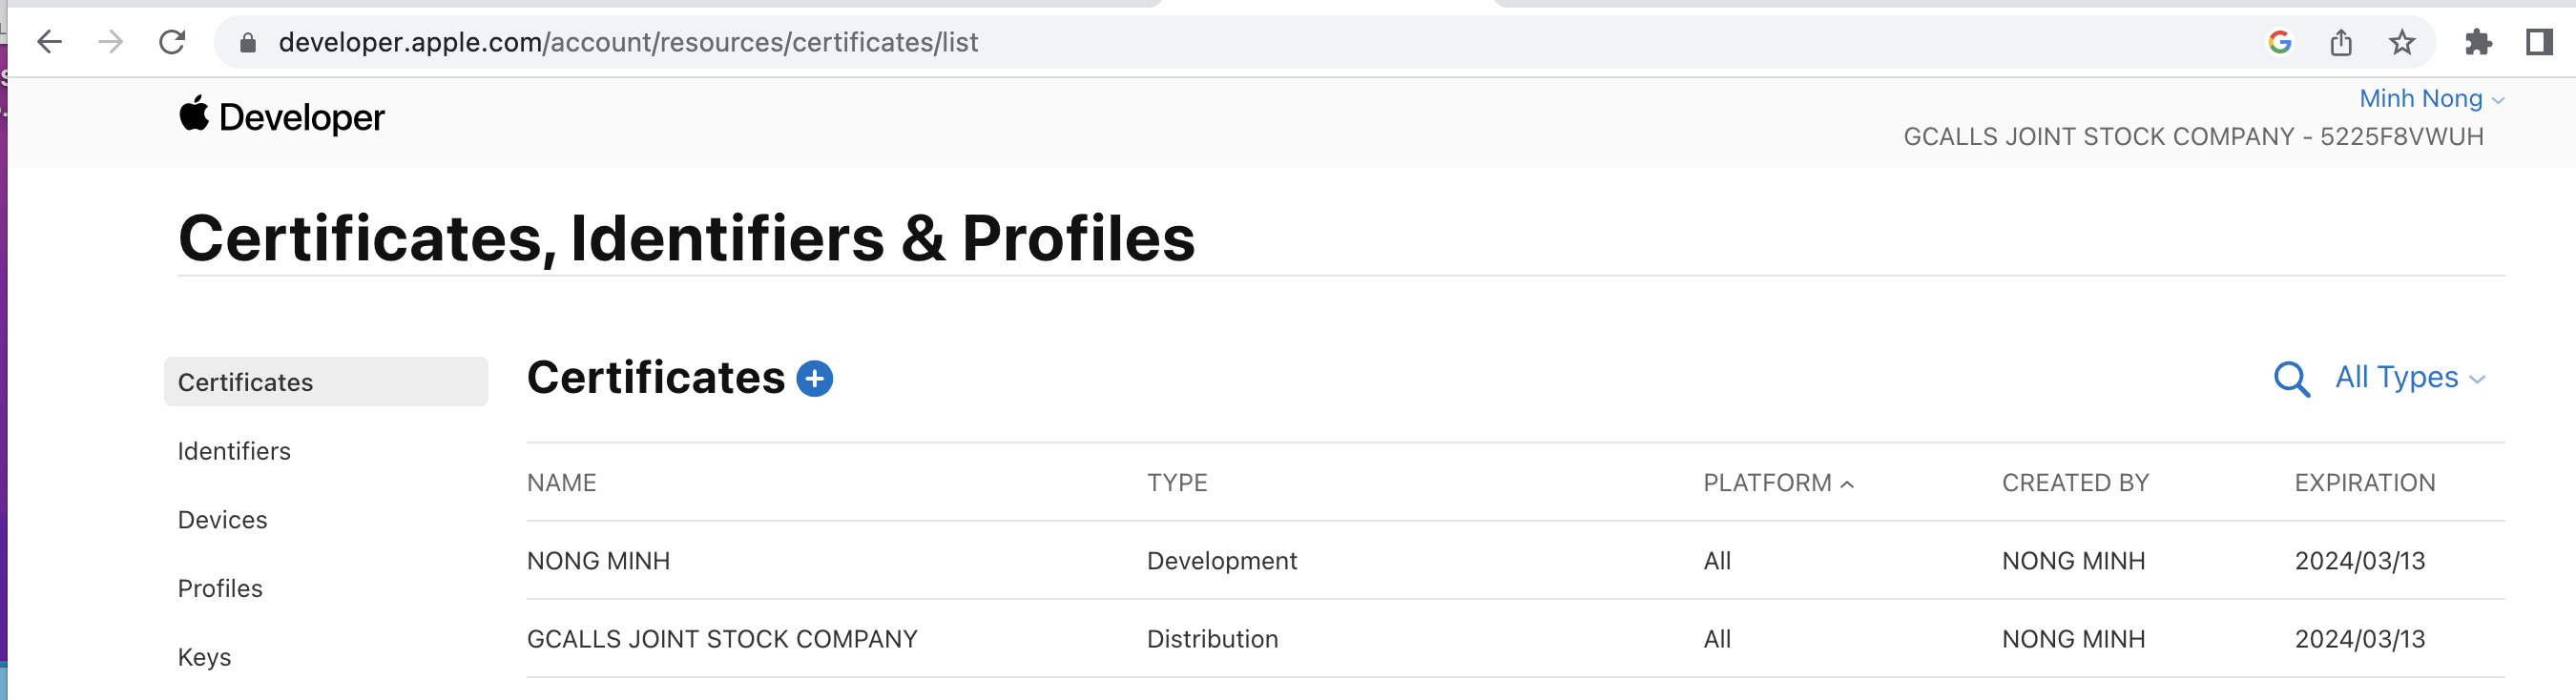Expand the Minh Nong account menu
The height and width of the screenshot is (700, 2576).
coord(2431,99)
